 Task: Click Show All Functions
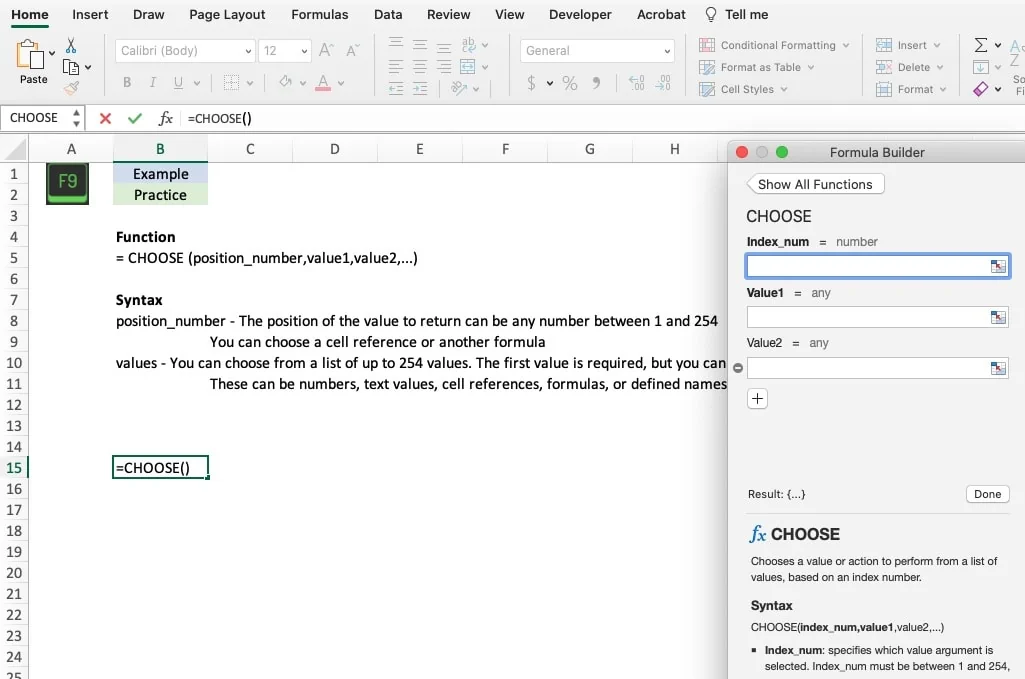coord(815,183)
